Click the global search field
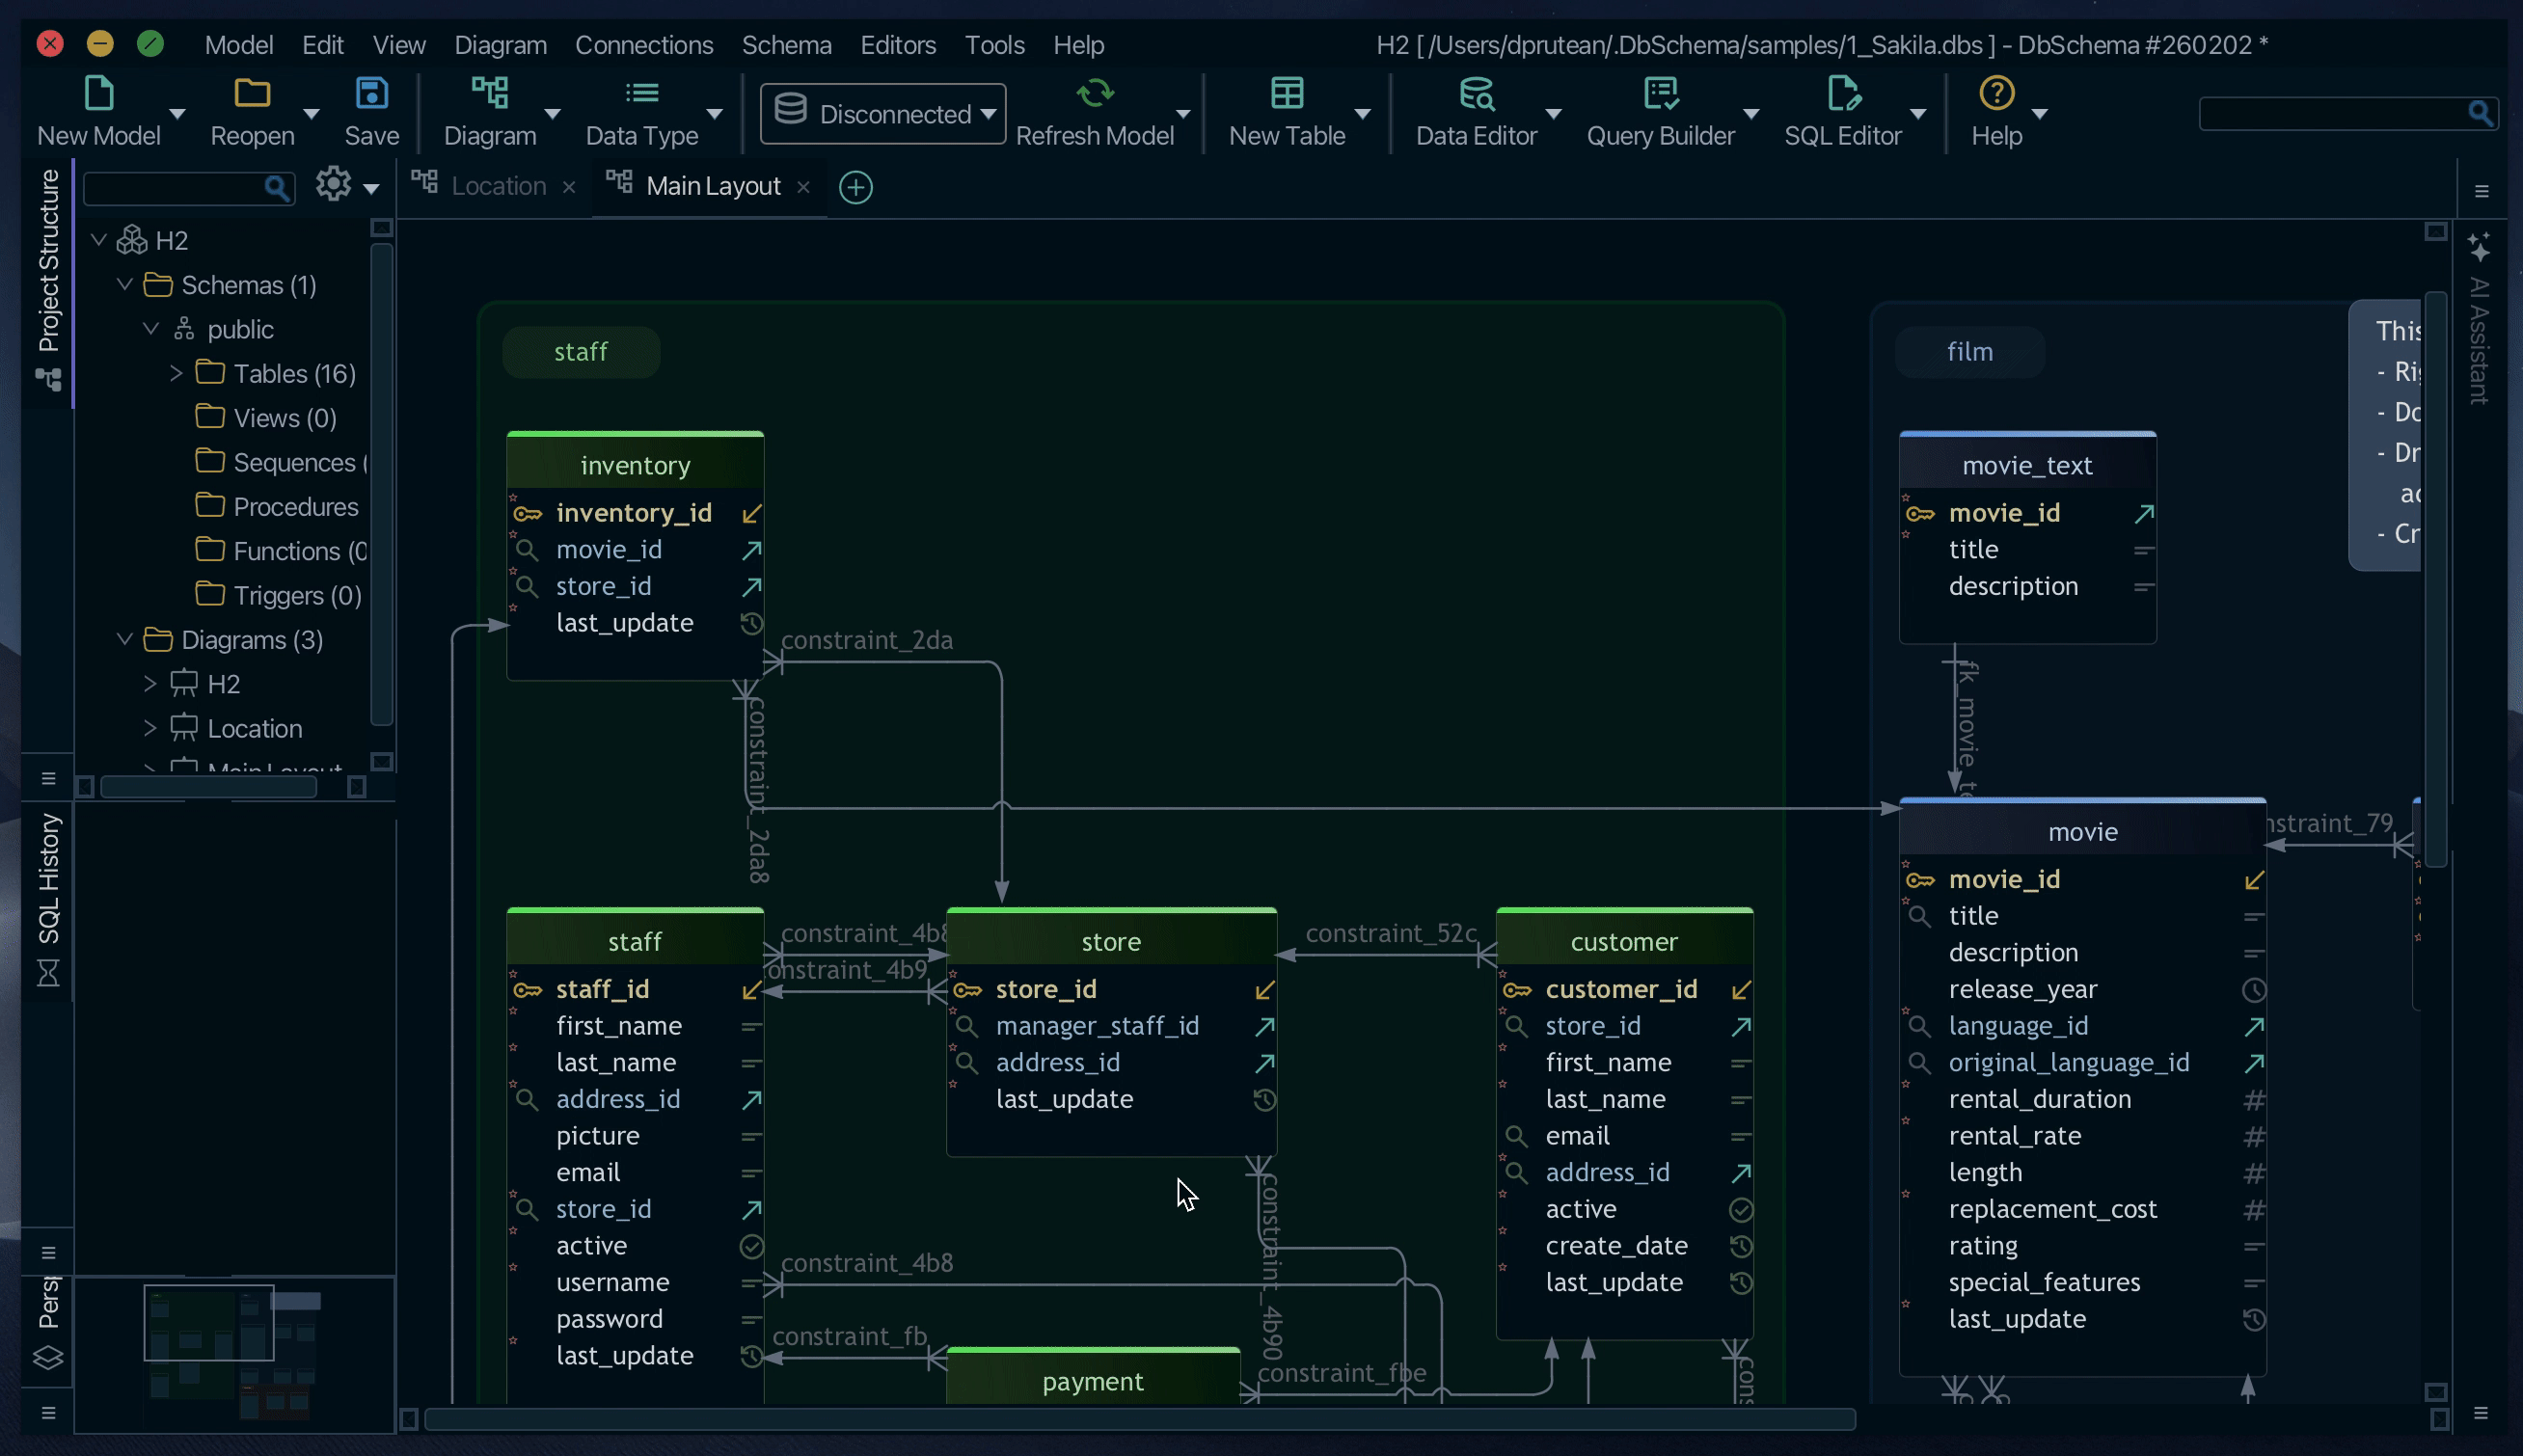This screenshot has height=1456, width=2523. point(2340,113)
